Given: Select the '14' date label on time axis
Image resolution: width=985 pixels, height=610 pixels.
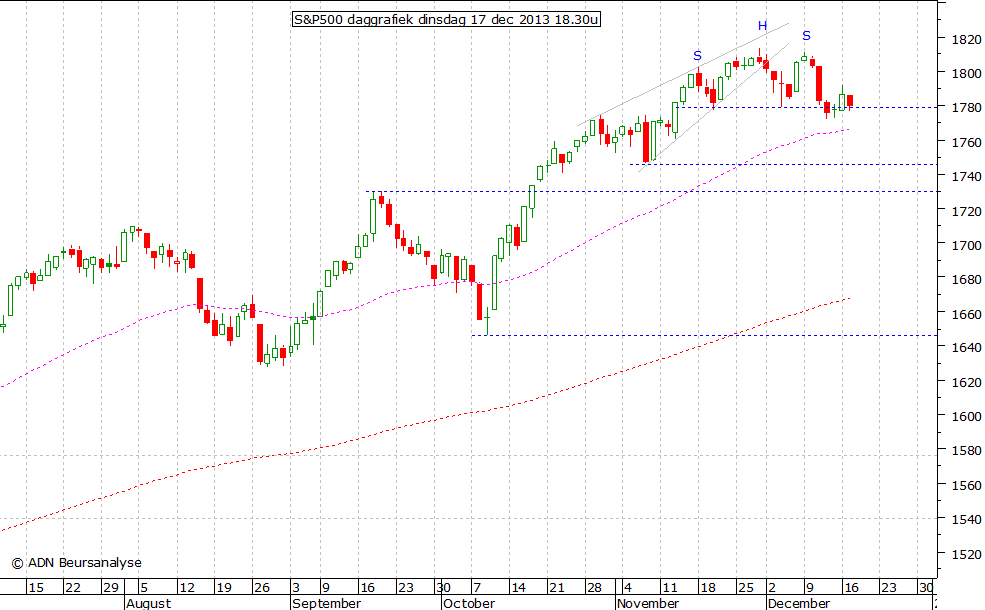Looking at the screenshot, I should pyautogui.click(x=518, y=588).
